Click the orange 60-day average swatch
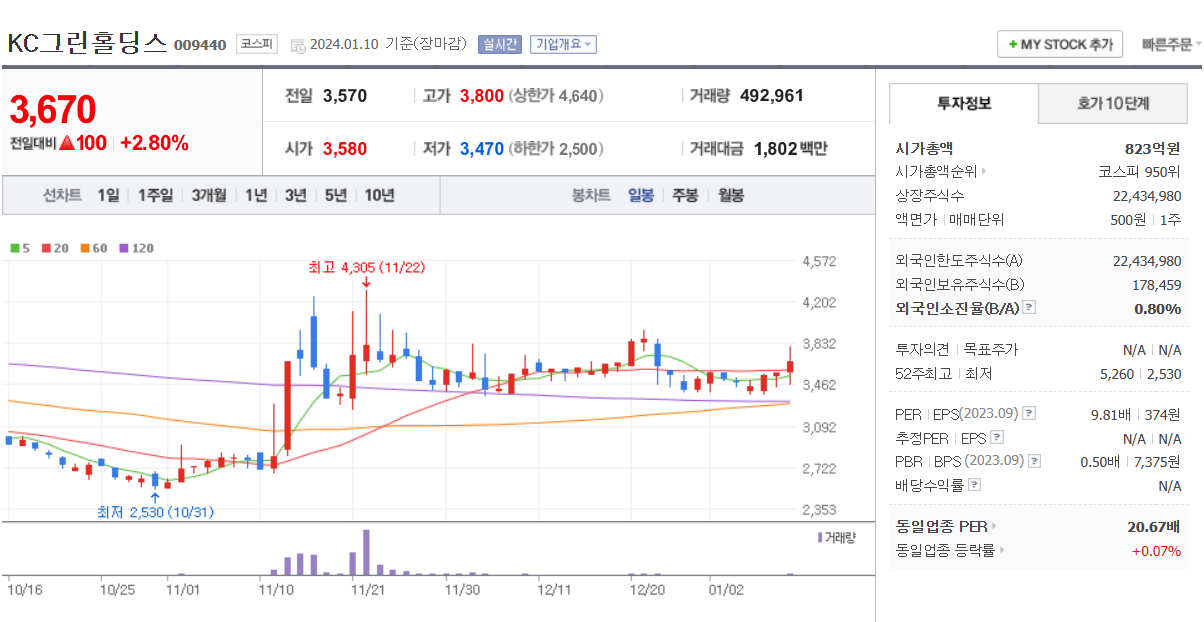Viewport: 1204px width, 622px height. click(x=85, y=248)
